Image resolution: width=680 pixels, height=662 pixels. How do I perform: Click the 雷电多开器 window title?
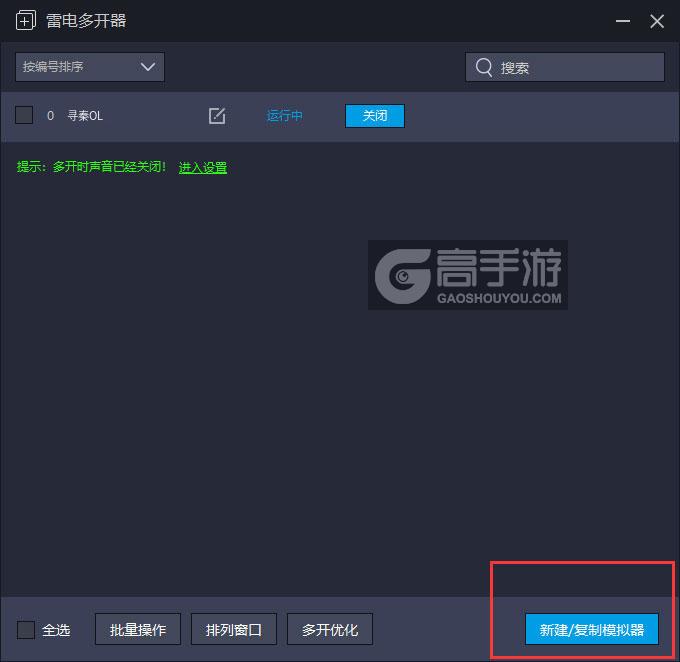[x=86, y=20]
